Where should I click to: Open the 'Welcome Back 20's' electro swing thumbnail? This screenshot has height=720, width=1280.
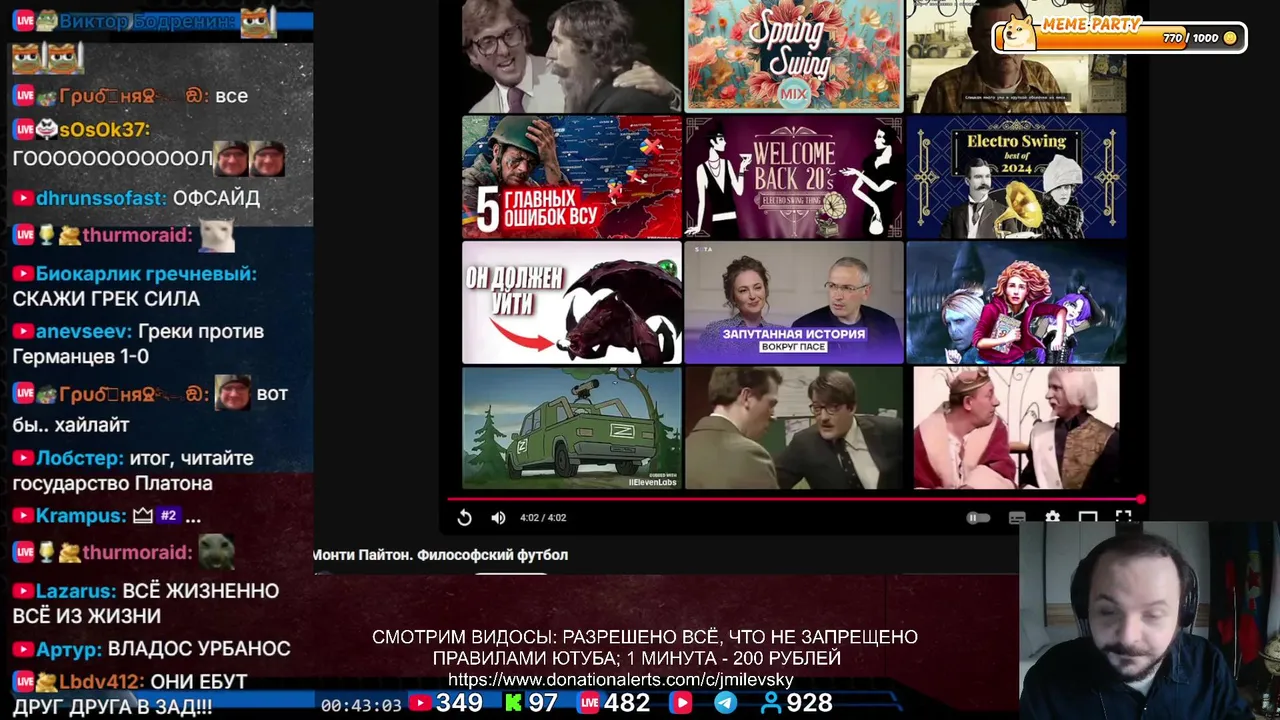pyautogui.click(x=794, y=177)
